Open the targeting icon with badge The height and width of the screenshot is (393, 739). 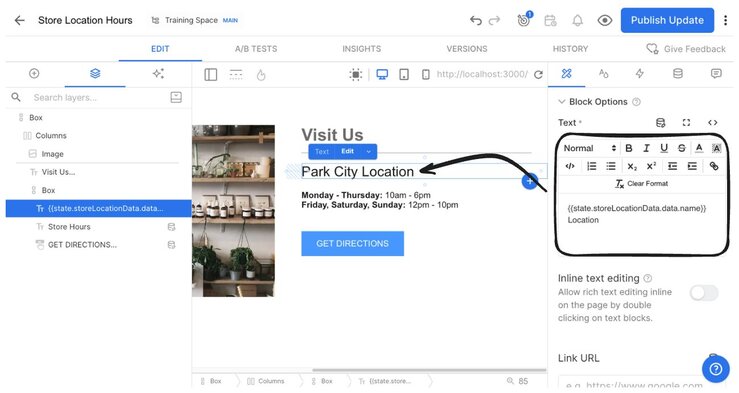click(524, 20)
